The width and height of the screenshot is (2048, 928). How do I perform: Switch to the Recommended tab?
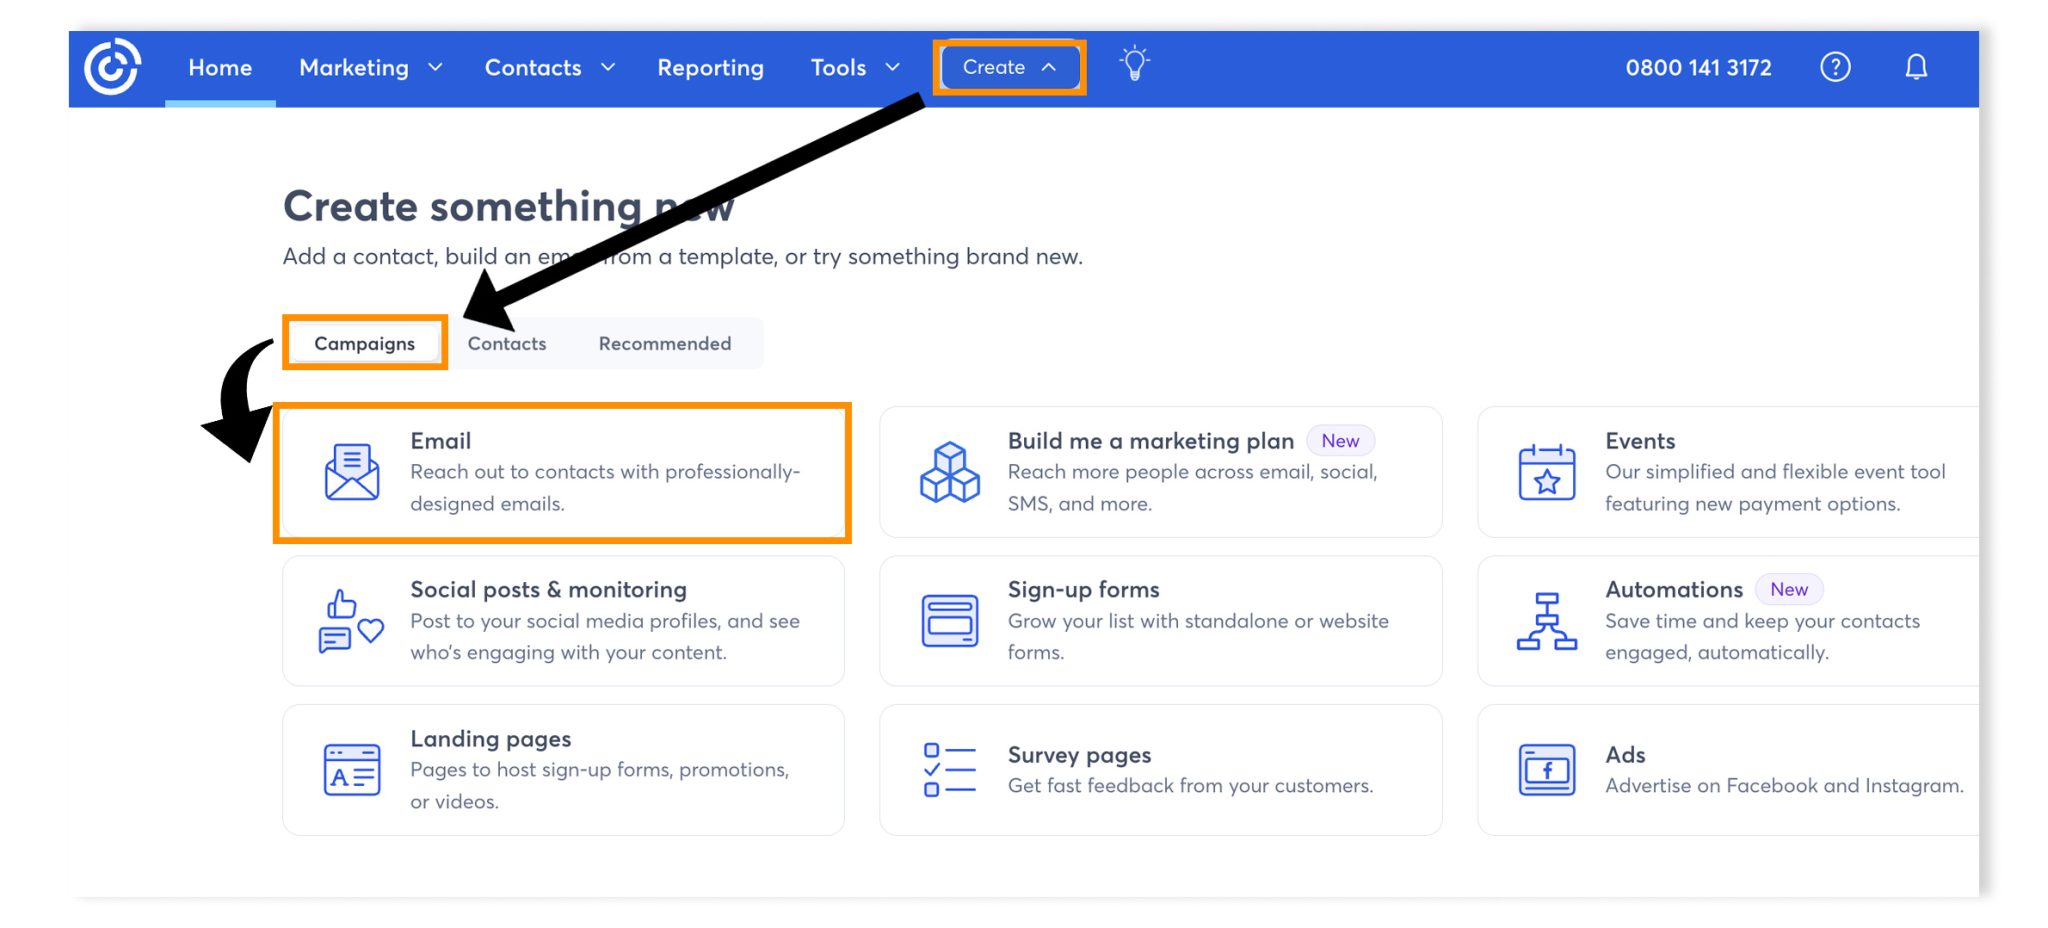click(664, 343)
